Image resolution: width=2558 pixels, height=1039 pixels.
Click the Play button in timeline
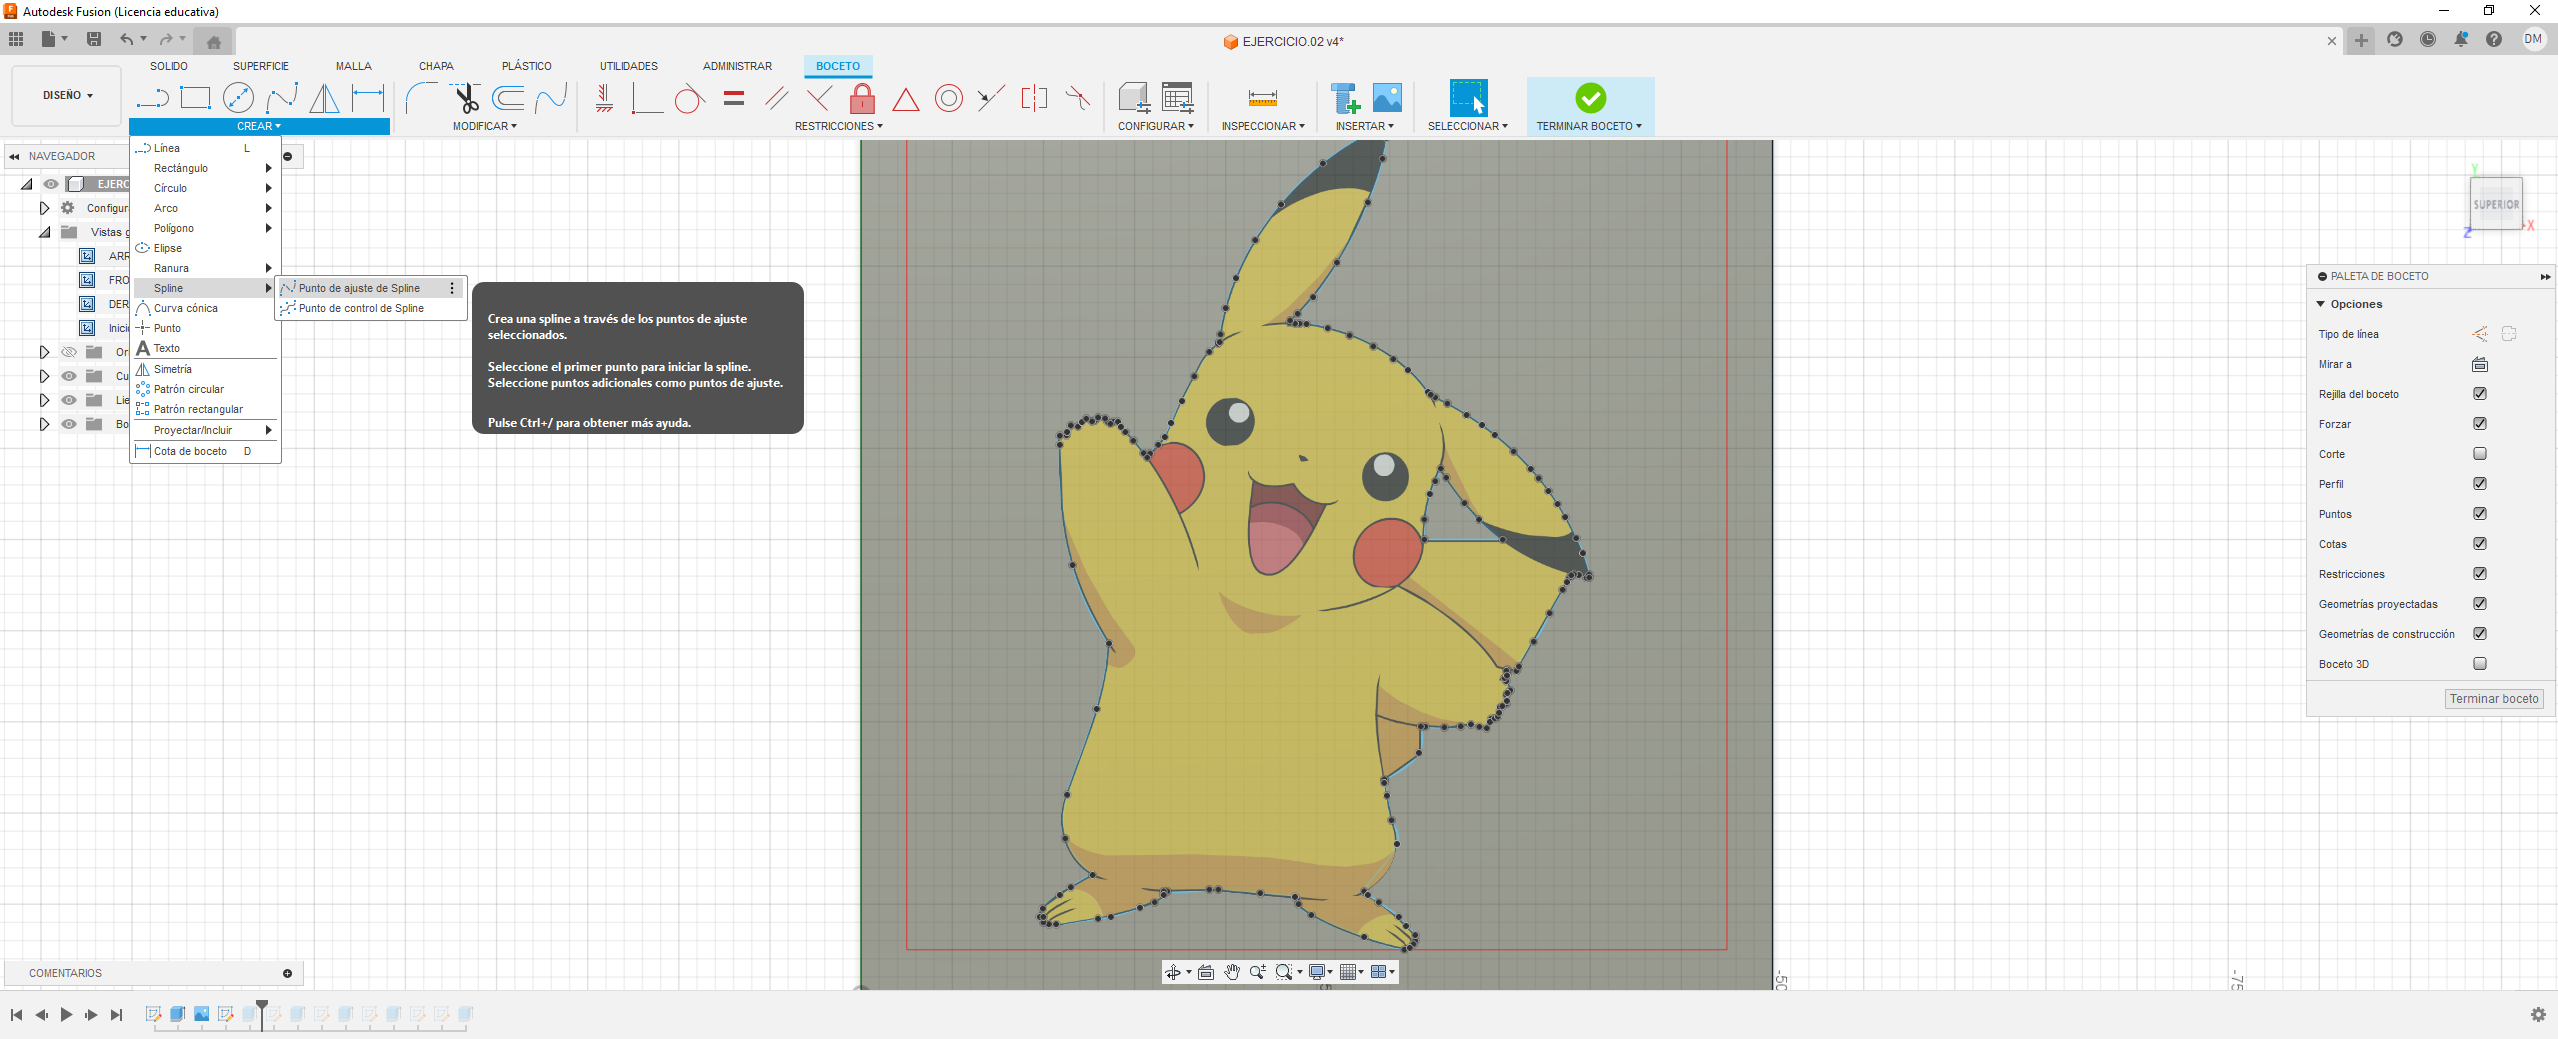[66, 1014]
